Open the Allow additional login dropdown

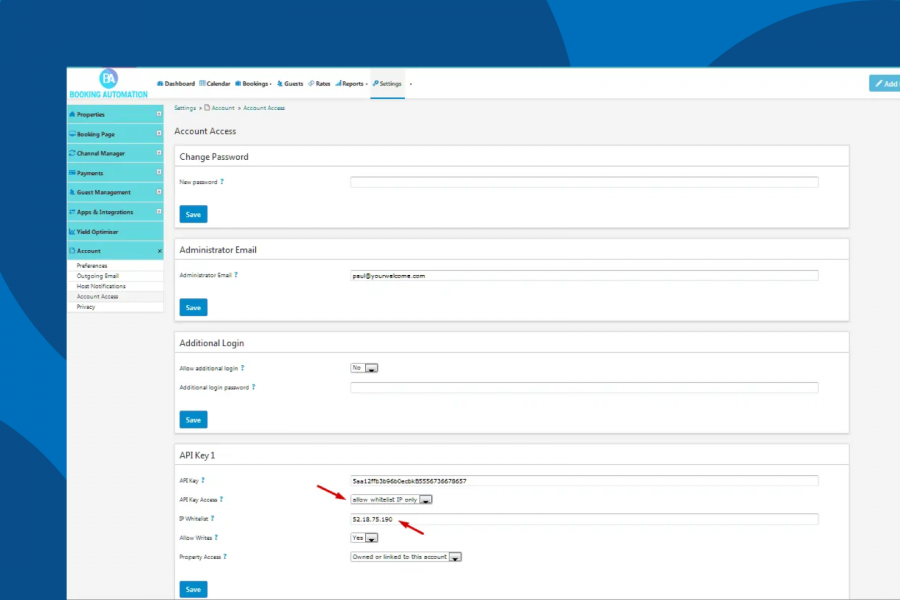coord(364,367)
